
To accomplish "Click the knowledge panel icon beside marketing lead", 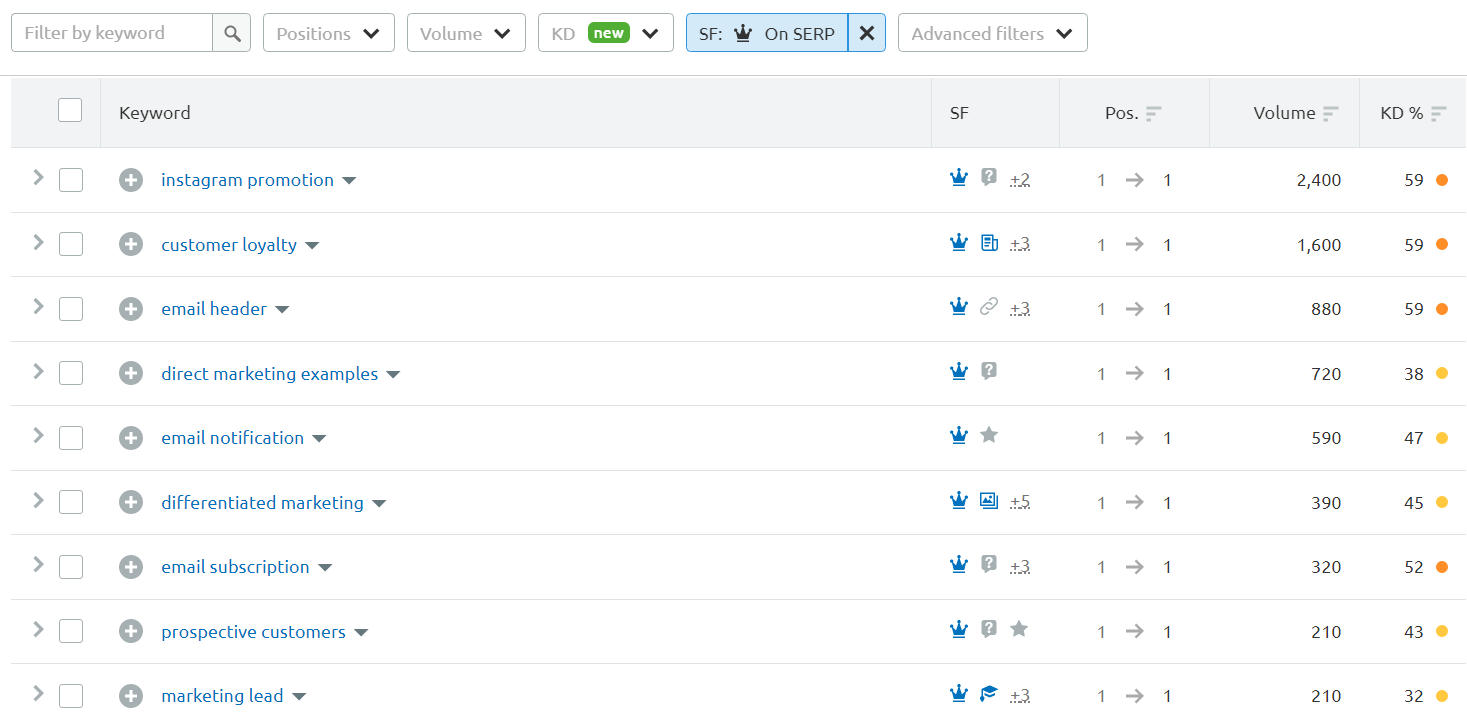I will pyautogui.click(x=989, y=693).
